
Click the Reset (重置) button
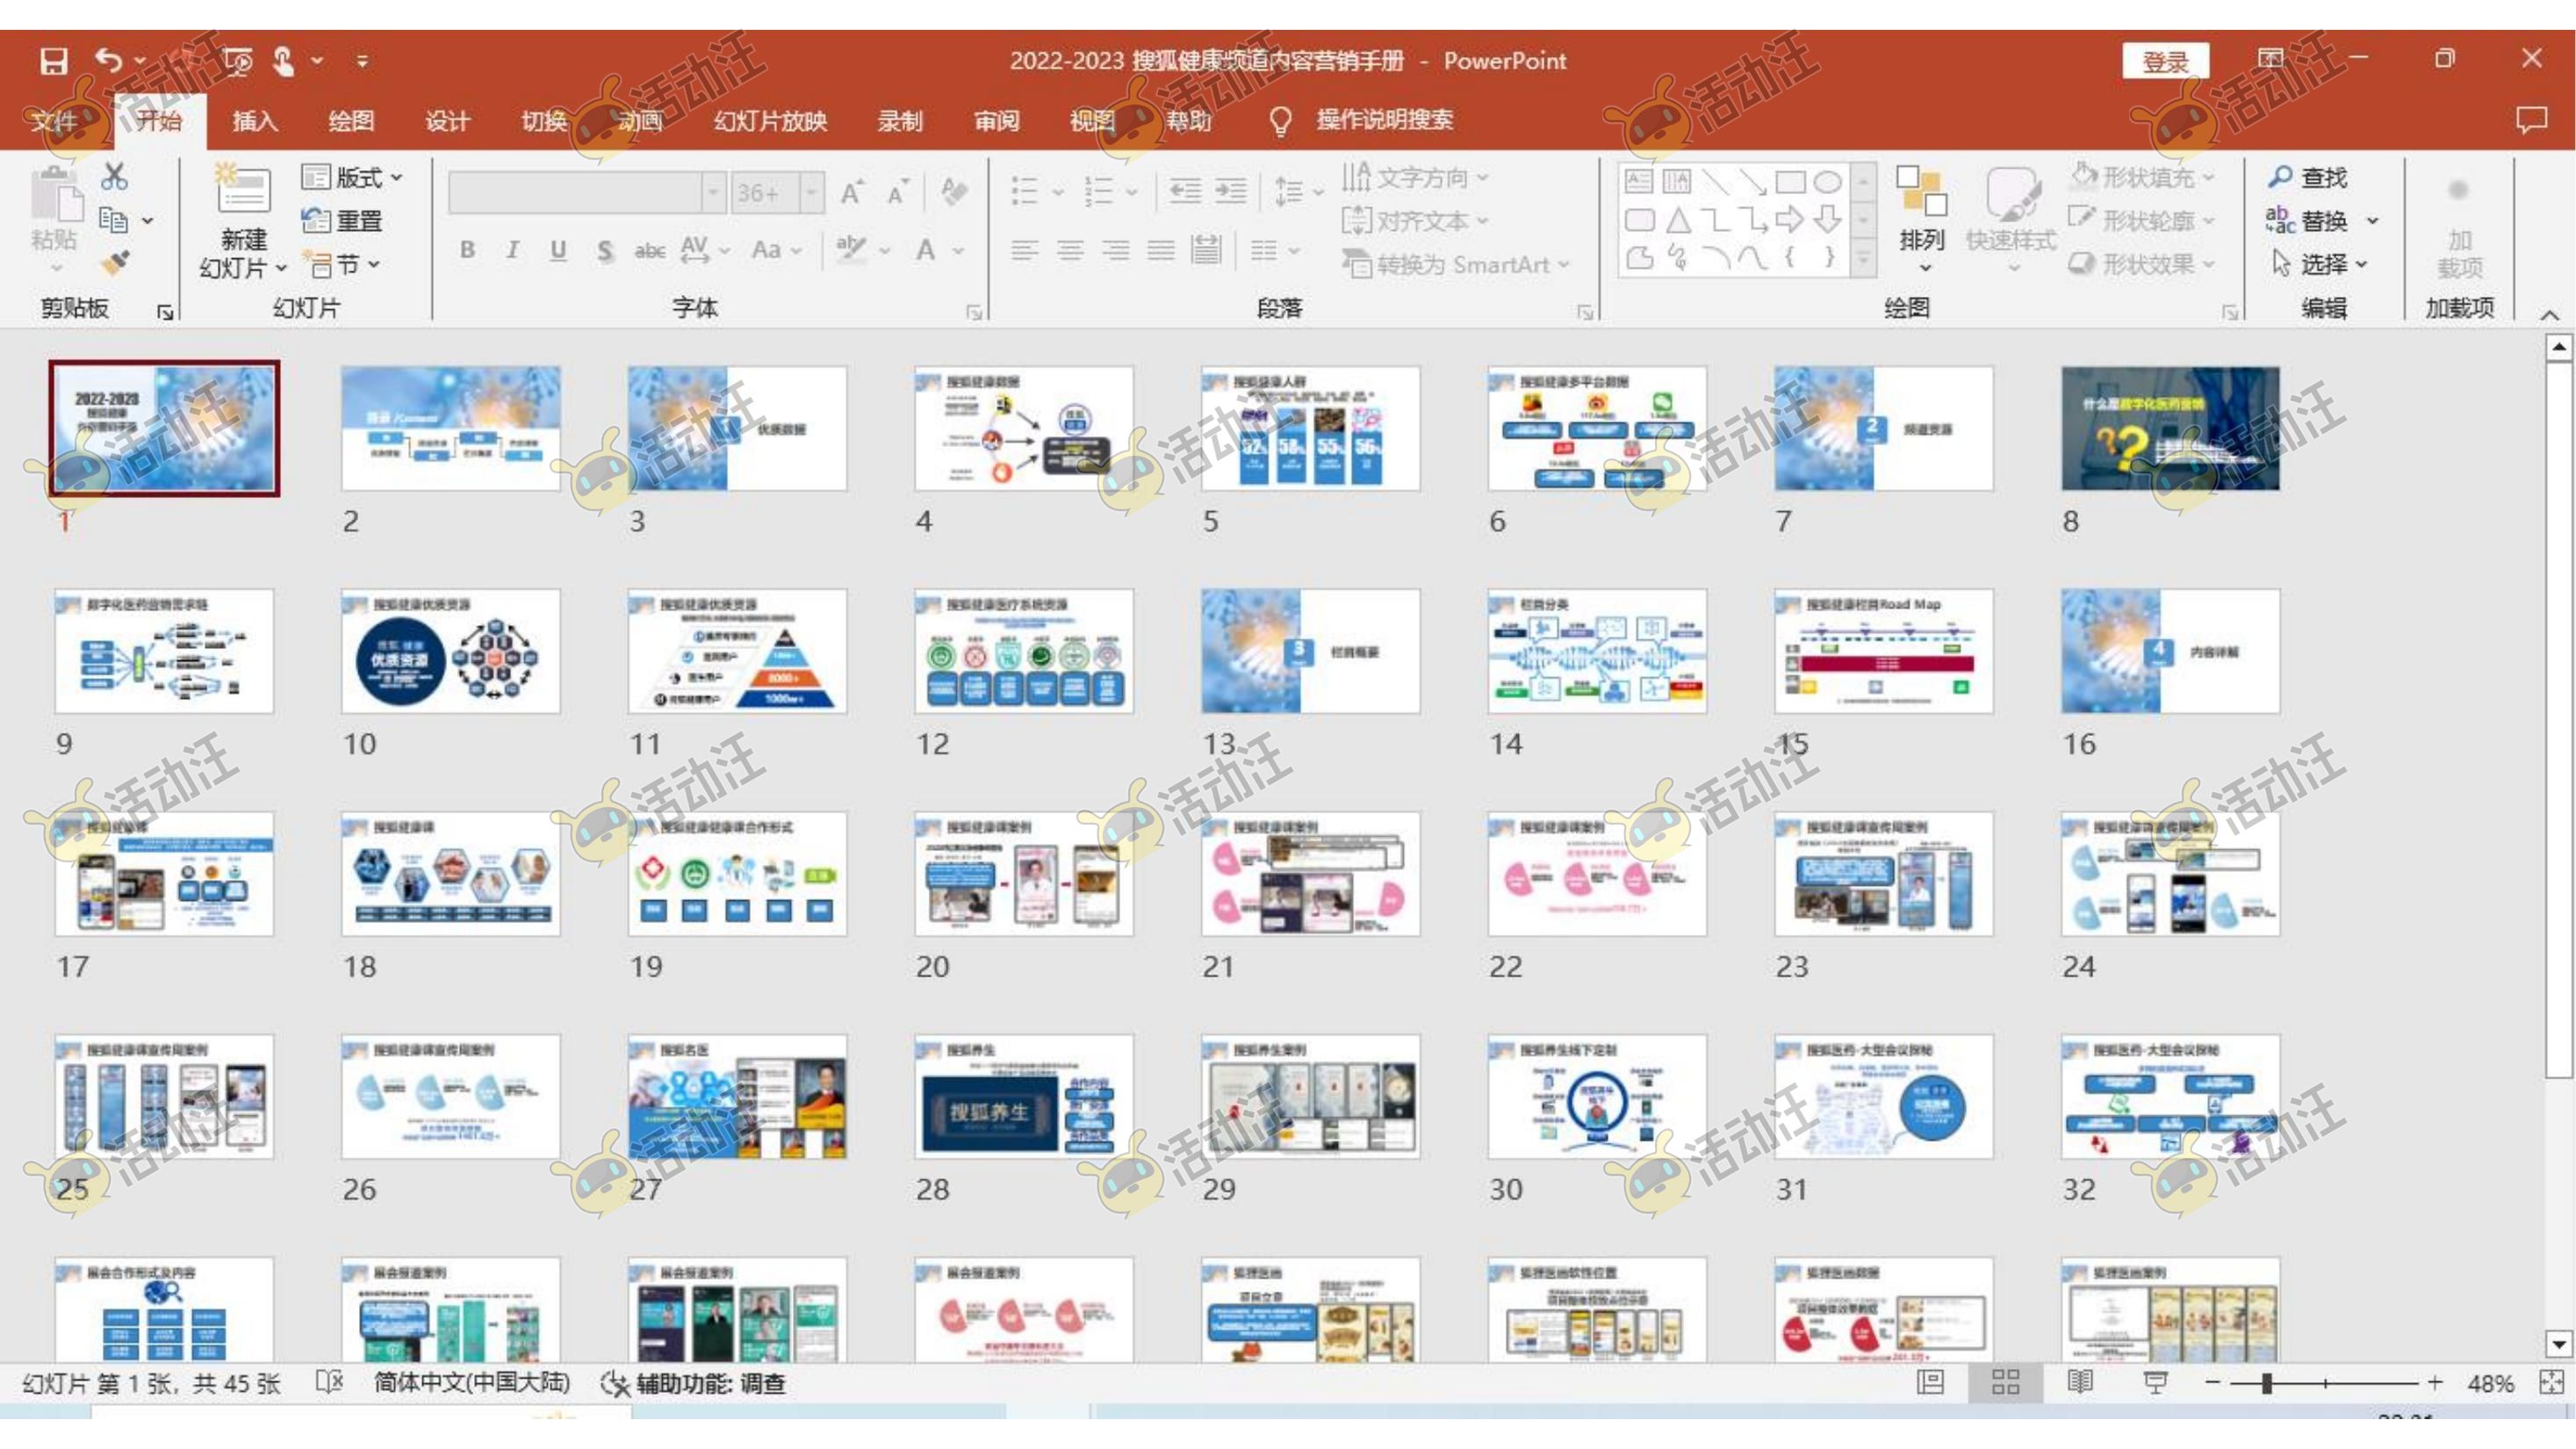[x=342, y=221]
